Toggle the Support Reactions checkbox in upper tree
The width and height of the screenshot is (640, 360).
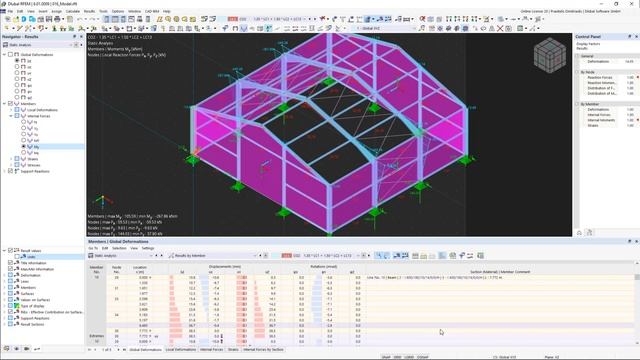click(x=11, y=171)
